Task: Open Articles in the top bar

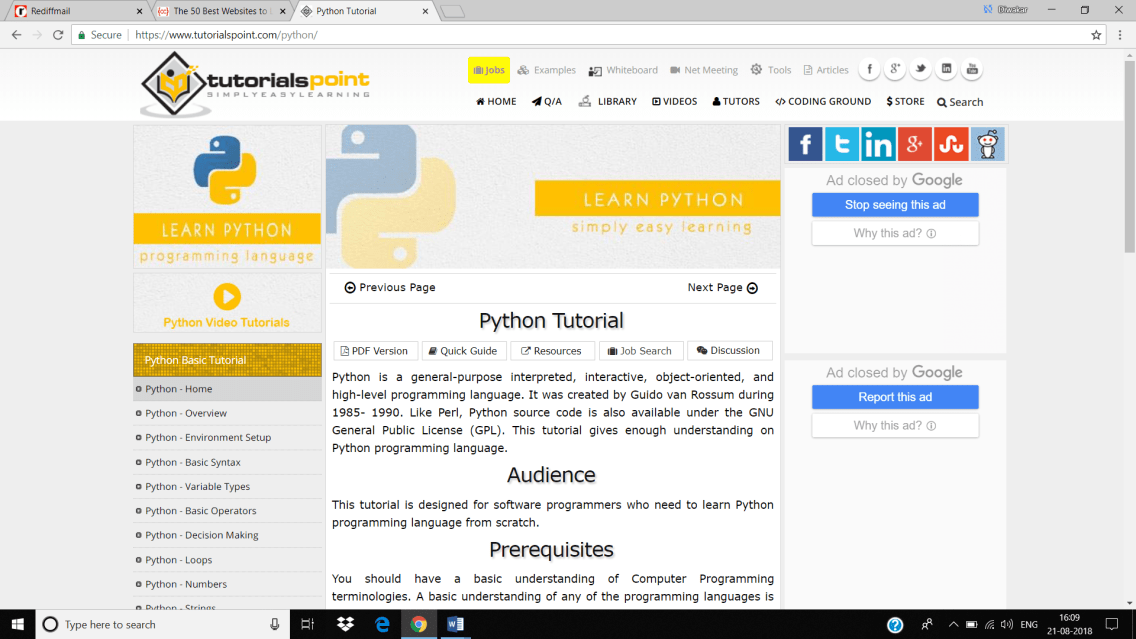Action: 826,70
